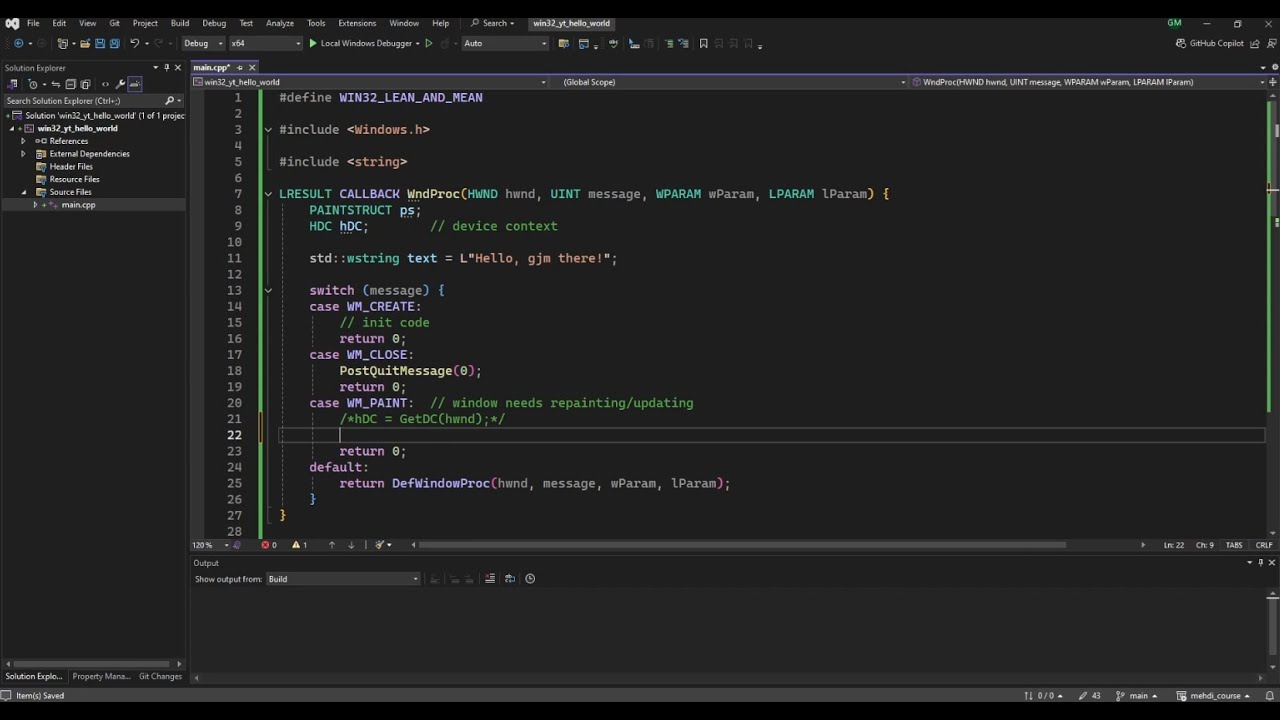1280x720 pixels.
Task: Click Sync with Active Document icon
Action: coord(56,84)
